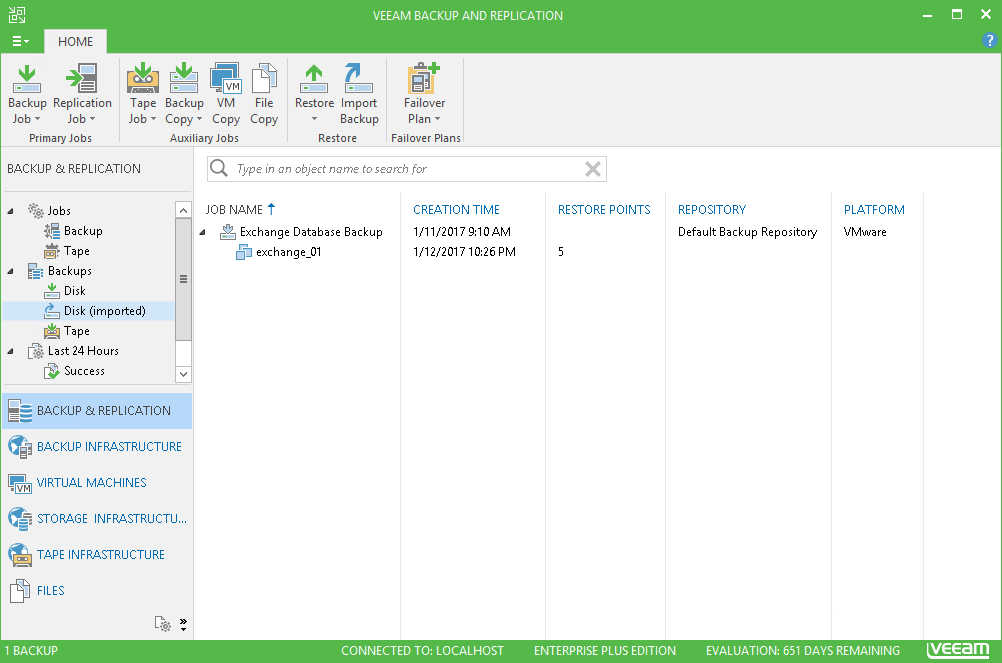
Task: Click the Exchange Database Backup job icon
Action: click(x=228, y=232)
